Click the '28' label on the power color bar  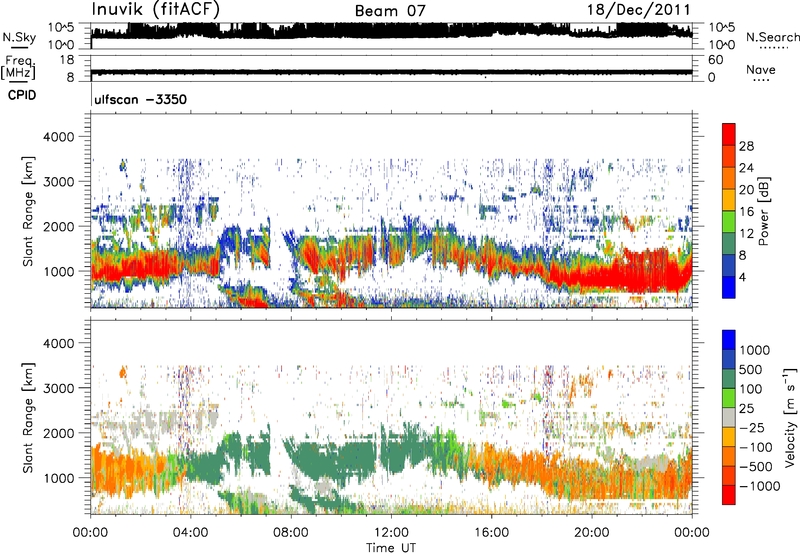[x=746, y=146]
